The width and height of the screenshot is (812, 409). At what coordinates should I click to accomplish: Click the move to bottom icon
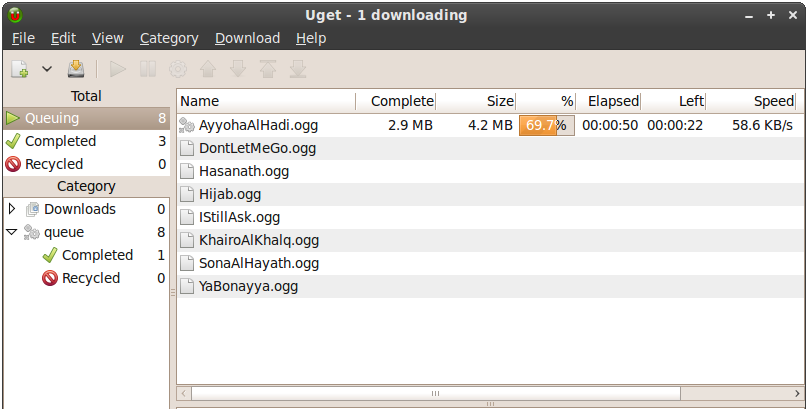pyautogui.click(x=298, y=69)
